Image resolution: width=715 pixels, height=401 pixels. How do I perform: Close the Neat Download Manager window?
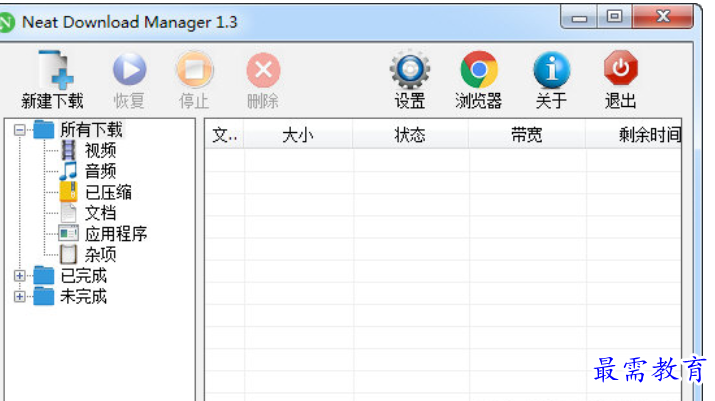tap(663, 17)
